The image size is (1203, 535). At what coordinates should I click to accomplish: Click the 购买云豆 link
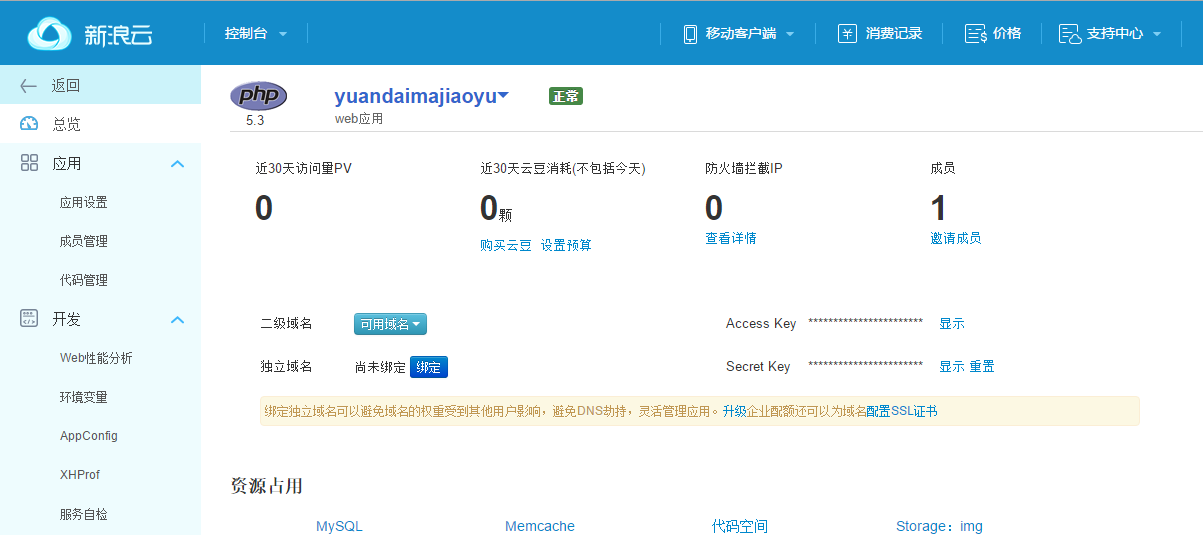pos(506,245)
